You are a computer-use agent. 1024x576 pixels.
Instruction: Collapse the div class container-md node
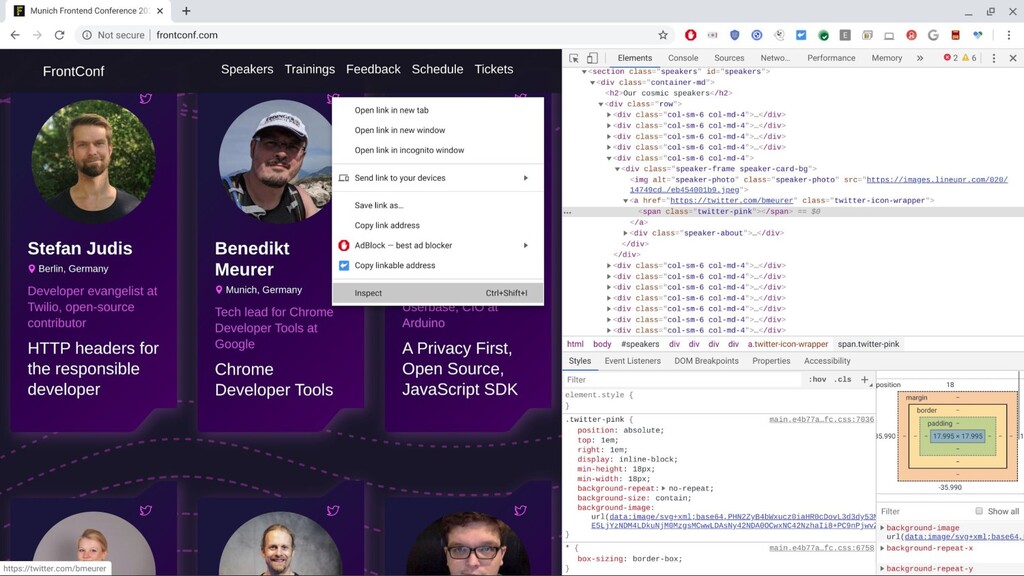(x=592, y=83)
